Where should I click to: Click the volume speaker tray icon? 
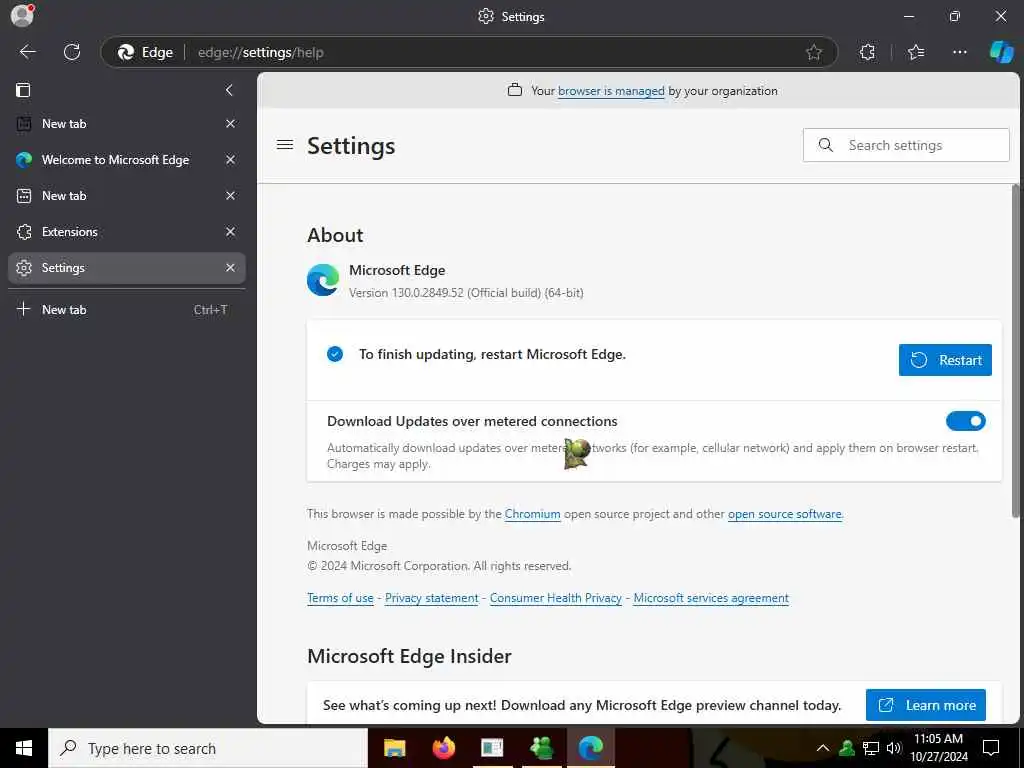(894, 748)
